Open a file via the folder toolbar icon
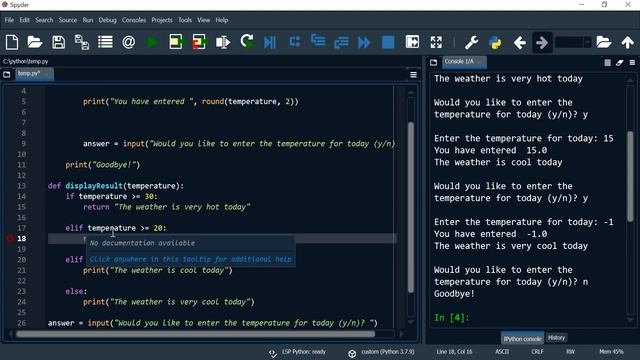640x360 pixels. tap(35, 42)
